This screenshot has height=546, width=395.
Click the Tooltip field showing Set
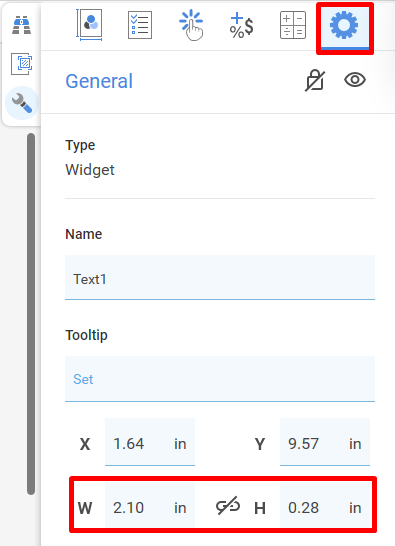point(220,379)
